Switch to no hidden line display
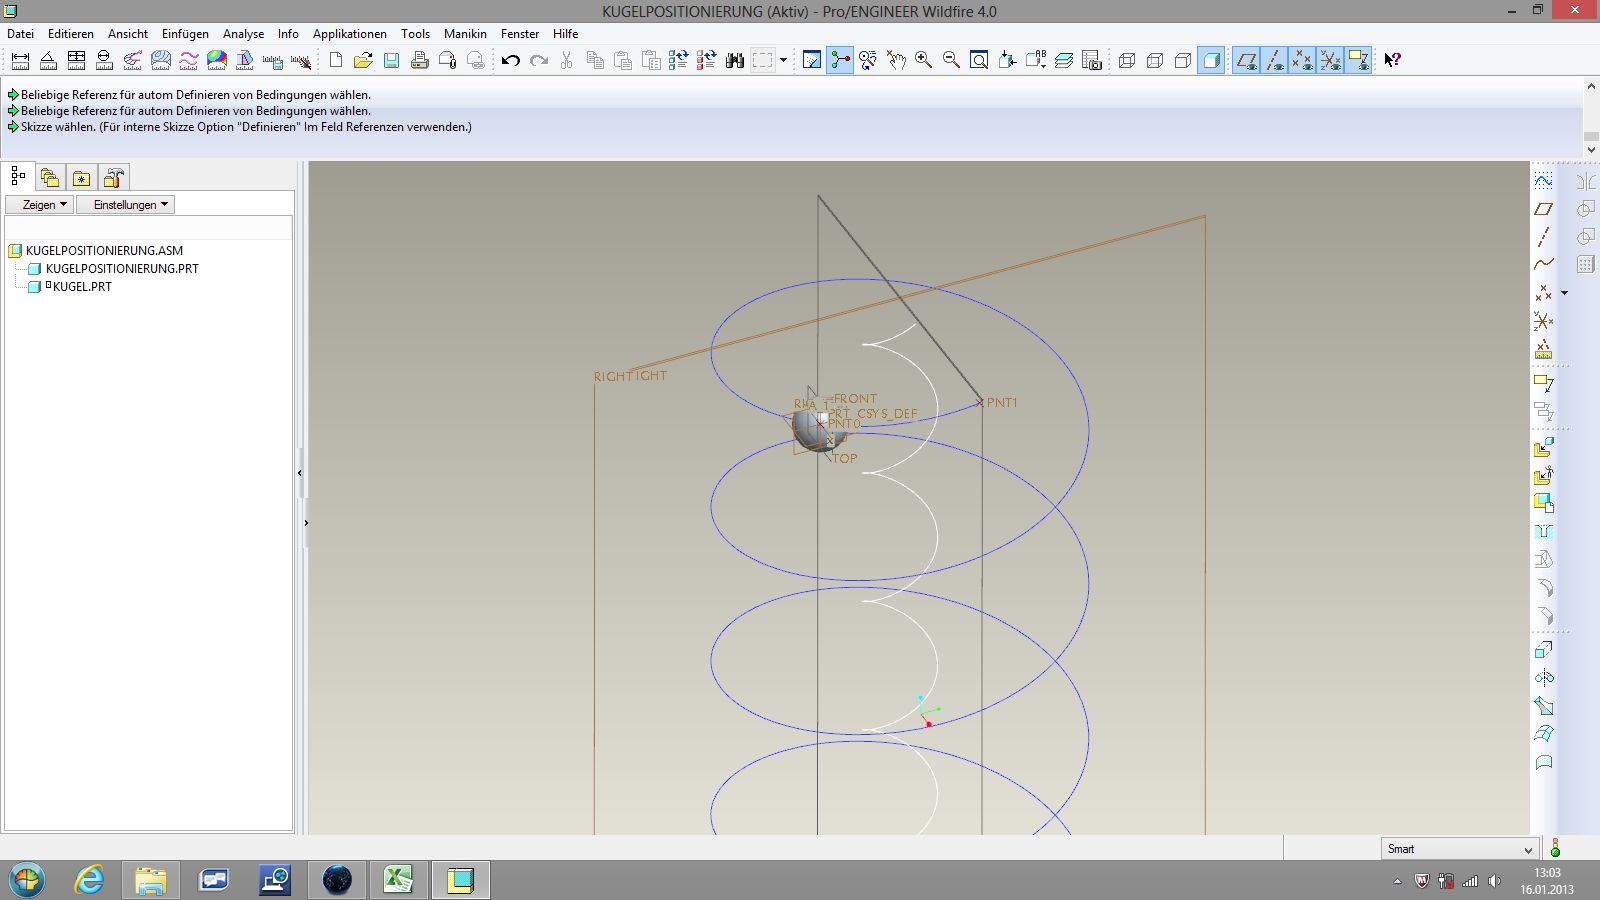The width and height of the screenshot is (1600, 900). click(x=1183, y=60)
